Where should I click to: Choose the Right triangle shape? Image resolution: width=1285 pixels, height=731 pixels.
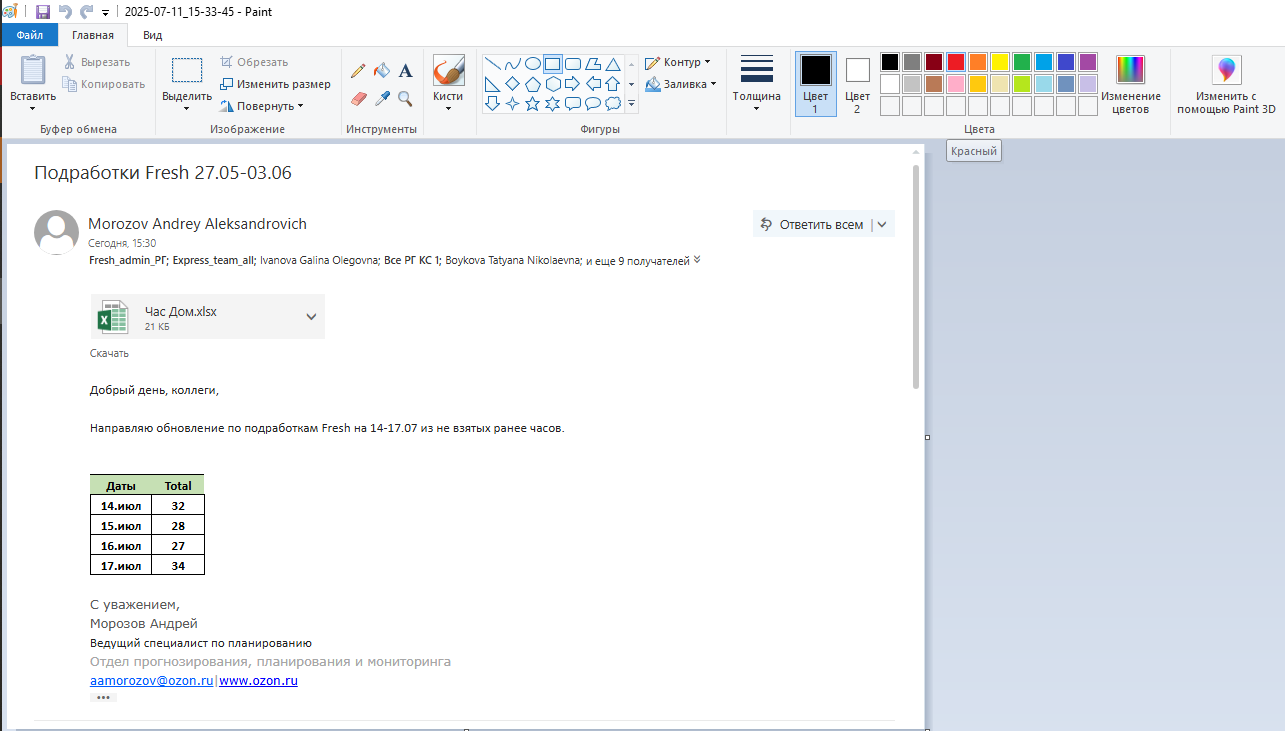click(492, 83)
